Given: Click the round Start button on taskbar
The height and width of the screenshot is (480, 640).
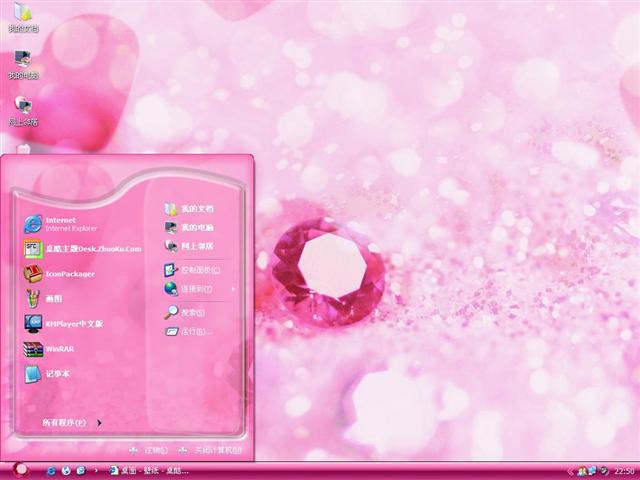Looking at the screenshot, I should [x=20, y=469].
